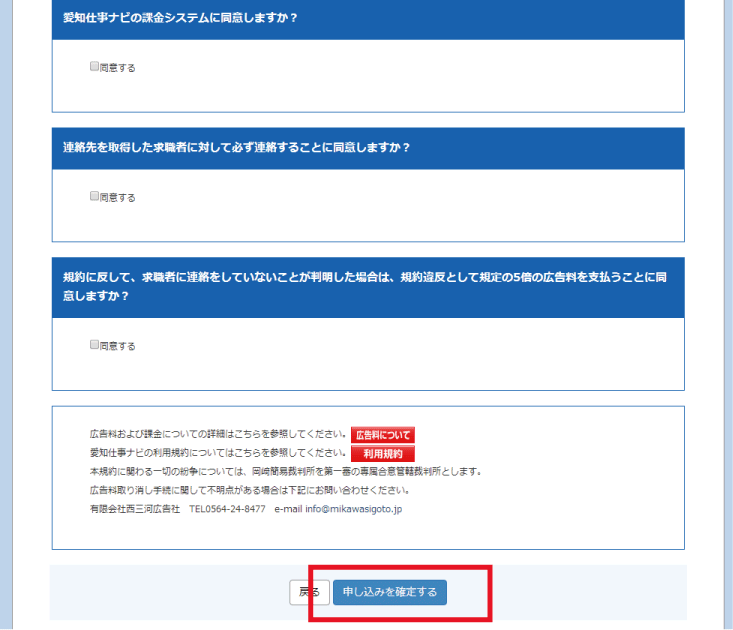The height and width of the screenshot is (630, 733).
Task: Tick the agree checkbox for contacting 求職者
Action: [94, 196]
